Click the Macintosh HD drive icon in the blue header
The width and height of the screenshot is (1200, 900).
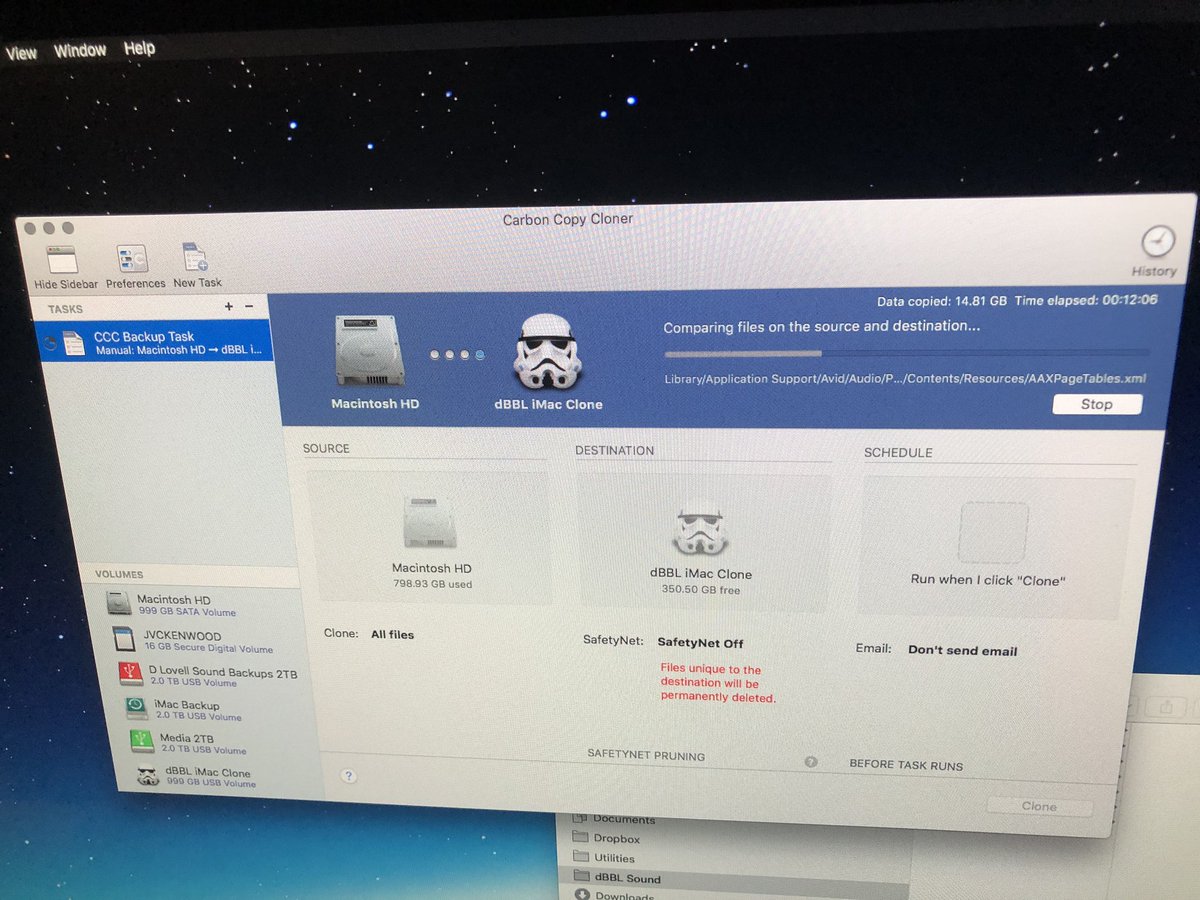pos(370,350)
